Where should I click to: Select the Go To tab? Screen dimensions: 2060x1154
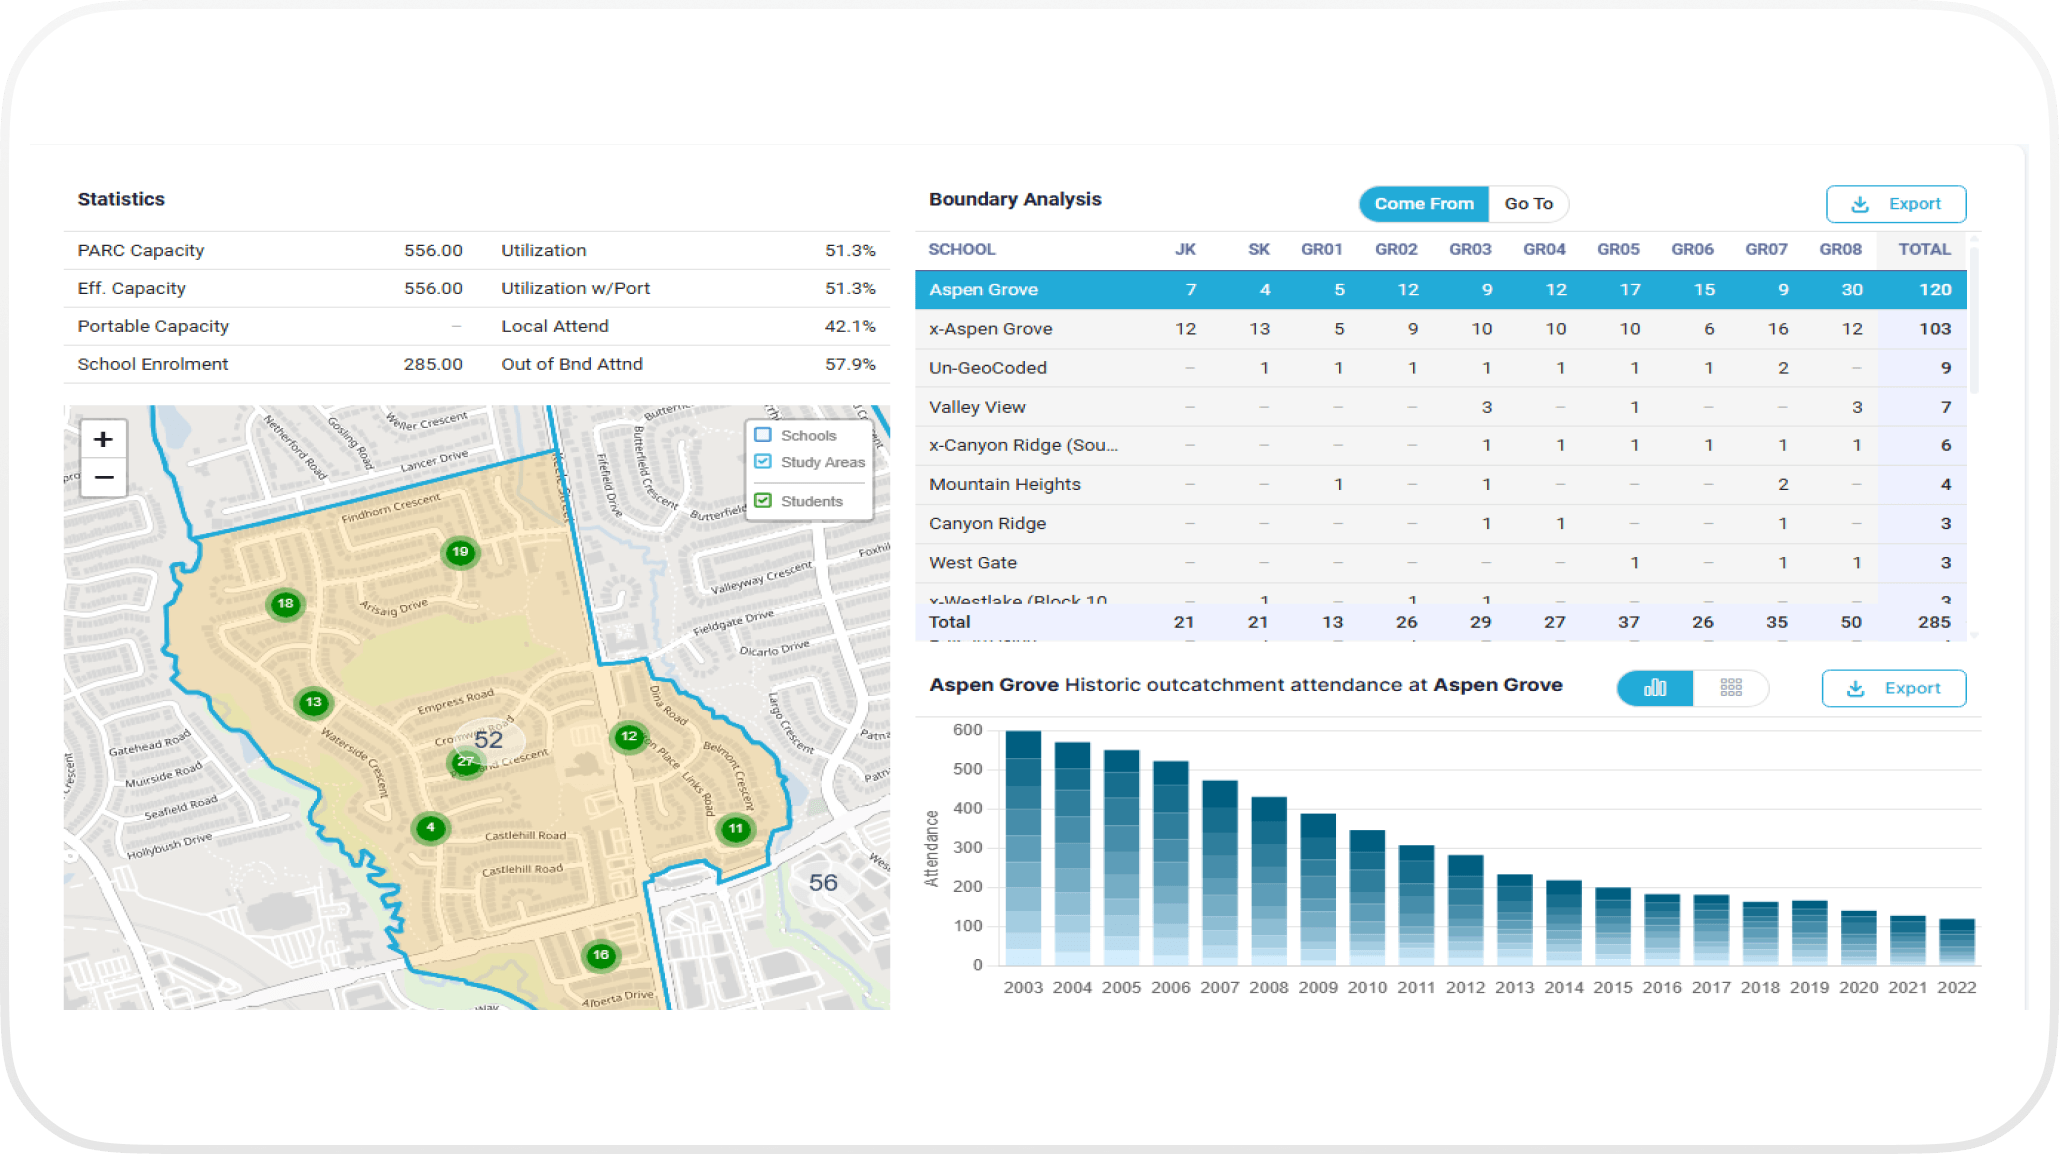(1528, 204)
